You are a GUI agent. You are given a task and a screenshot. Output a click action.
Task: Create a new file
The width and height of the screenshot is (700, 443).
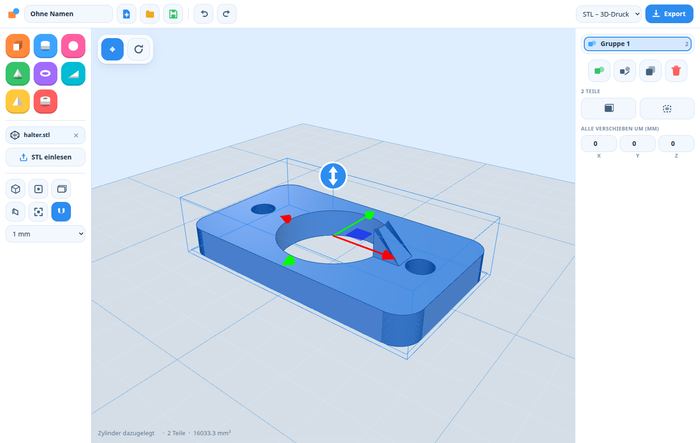click(126, 14)
